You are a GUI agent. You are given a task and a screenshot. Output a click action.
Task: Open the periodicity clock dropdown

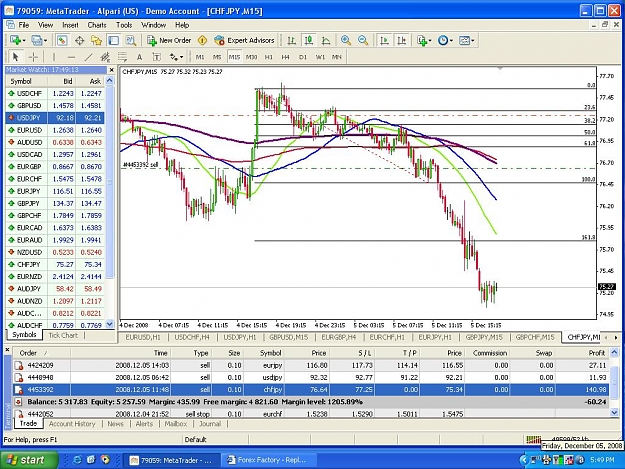pos(445,40)
